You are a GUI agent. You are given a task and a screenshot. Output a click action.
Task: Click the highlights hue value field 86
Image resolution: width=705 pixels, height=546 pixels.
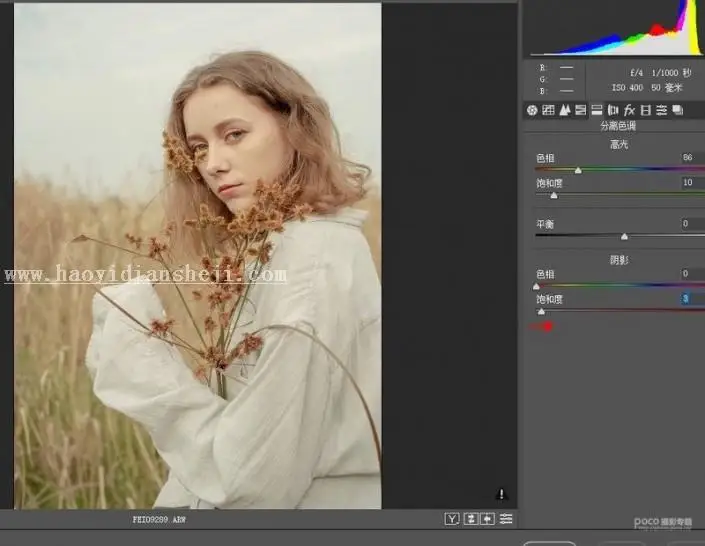(692, 157)
